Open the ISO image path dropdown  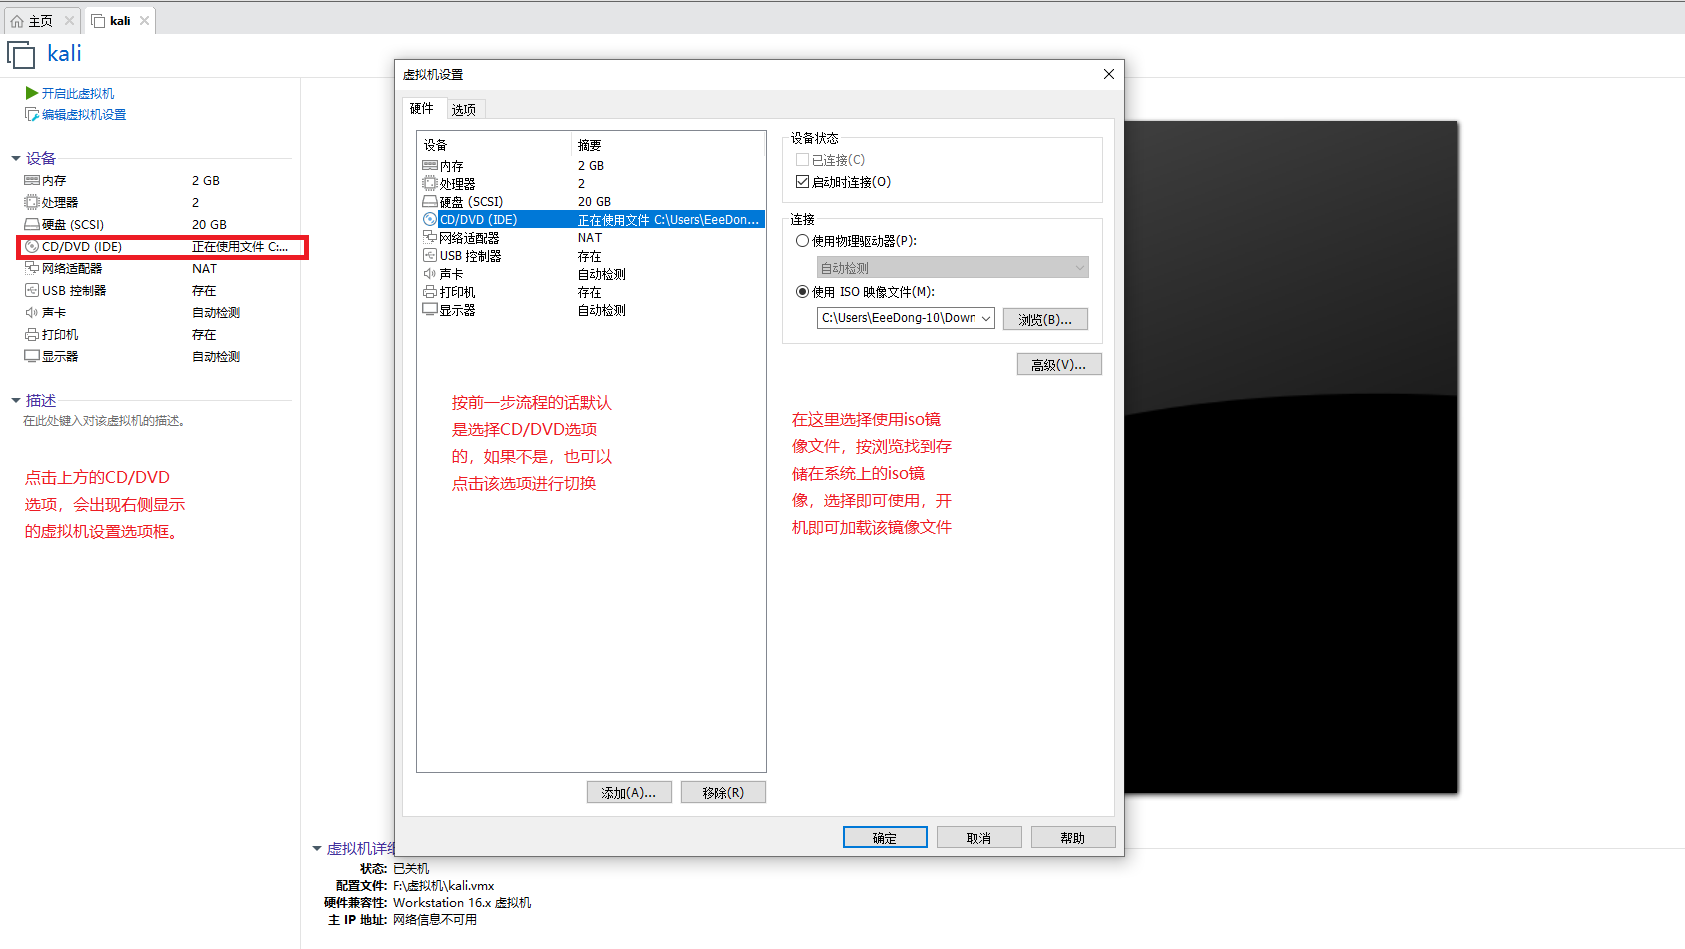coord(985,318)
